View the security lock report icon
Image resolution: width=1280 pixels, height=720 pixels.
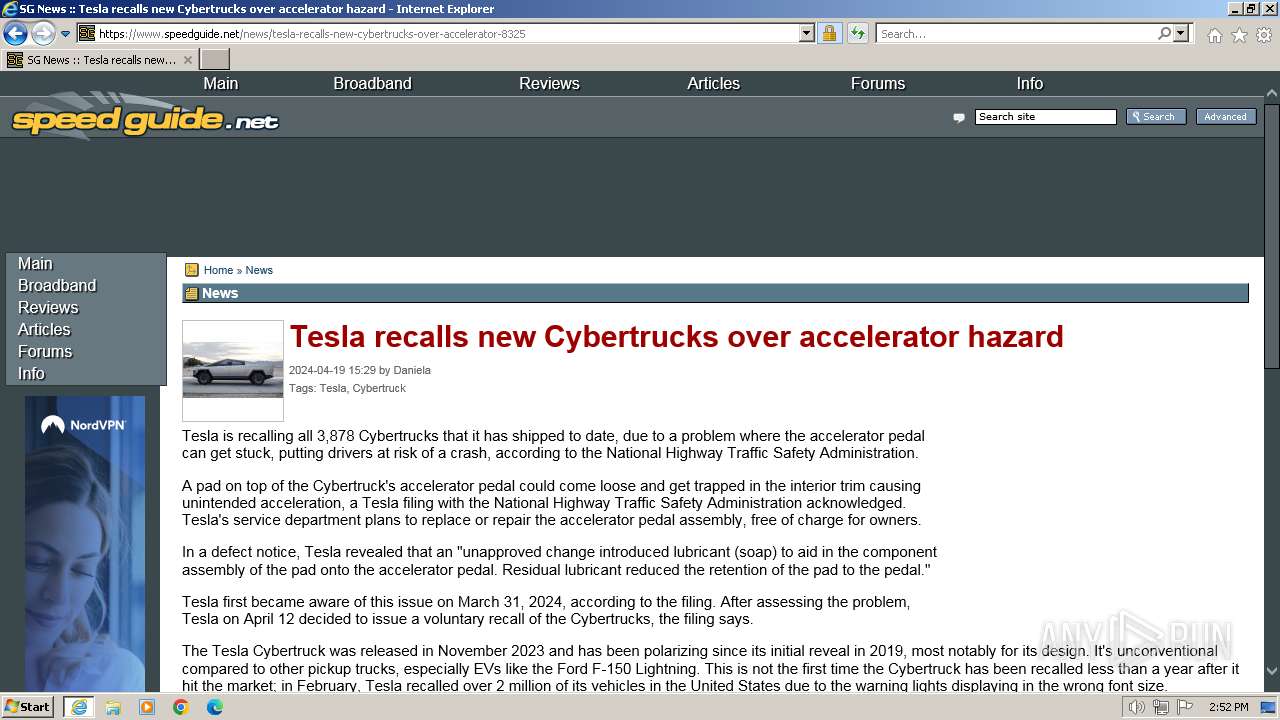(x=829, y=33)
